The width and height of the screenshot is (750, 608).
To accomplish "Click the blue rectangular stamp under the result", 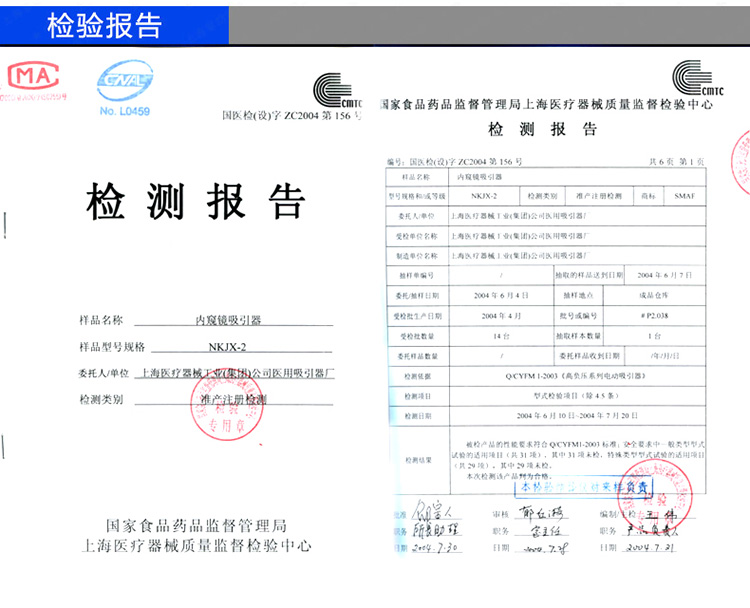I will coord(584,488).
